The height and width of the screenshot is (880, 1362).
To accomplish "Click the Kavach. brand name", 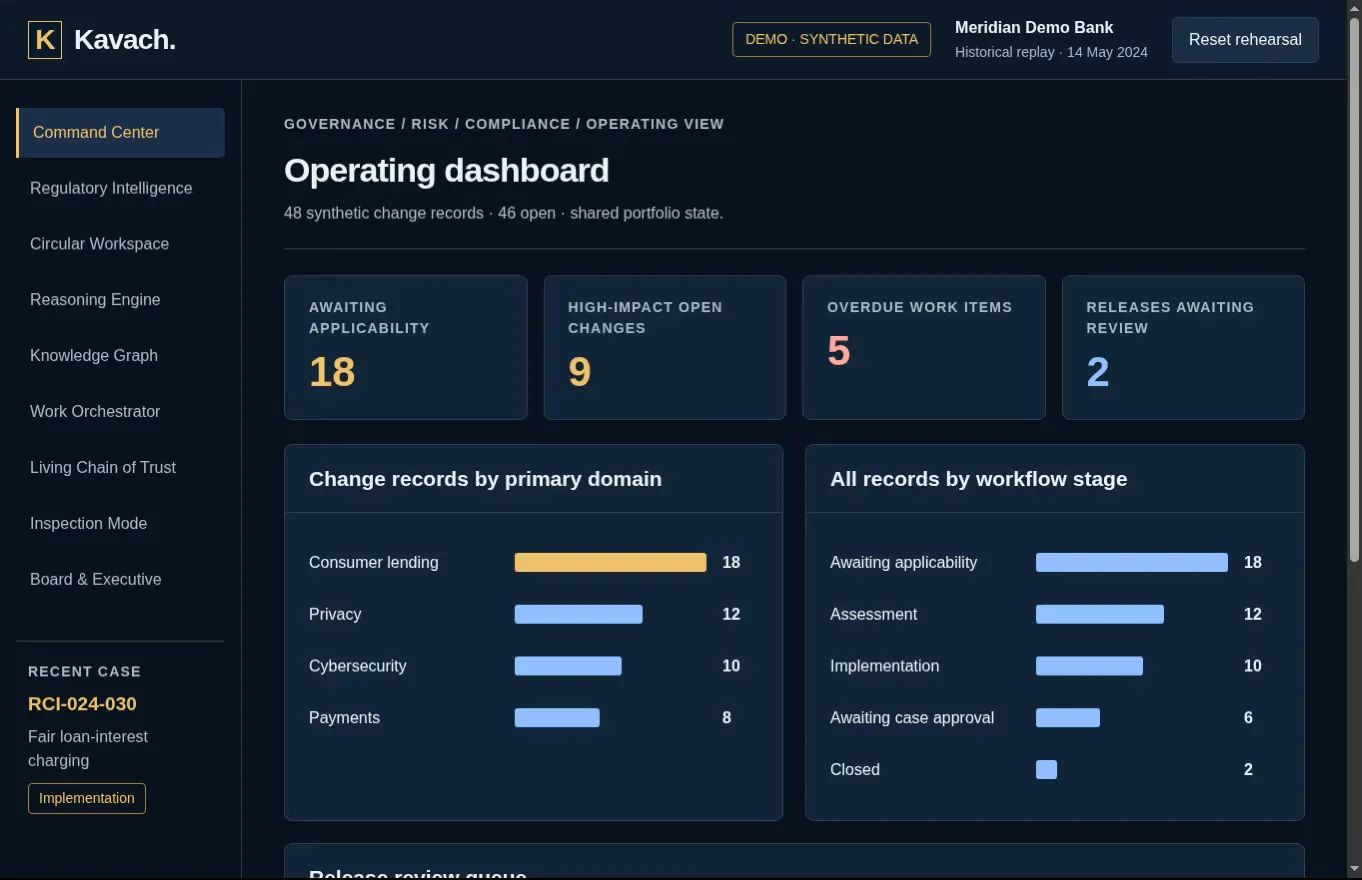I will (x=125, y=40).
